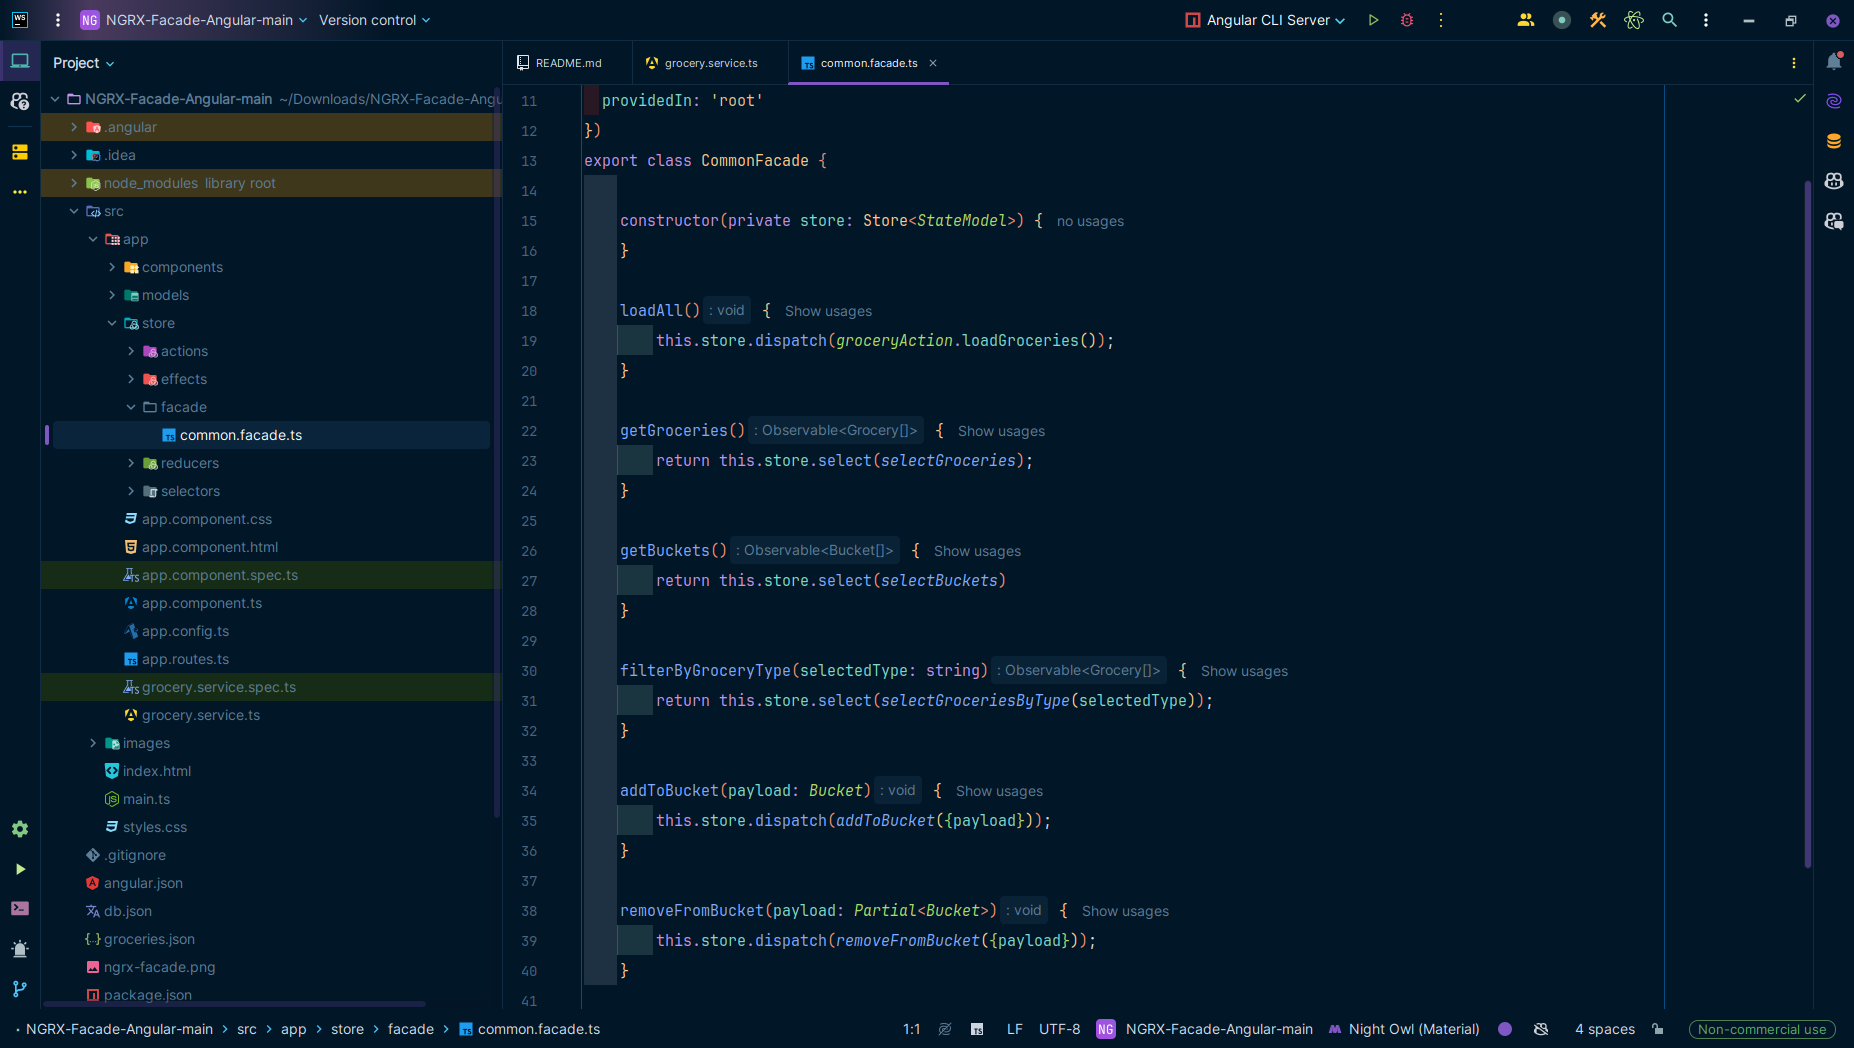Change UTF-8 file encoding

pyautogui.click(x=1059, y=1029)
